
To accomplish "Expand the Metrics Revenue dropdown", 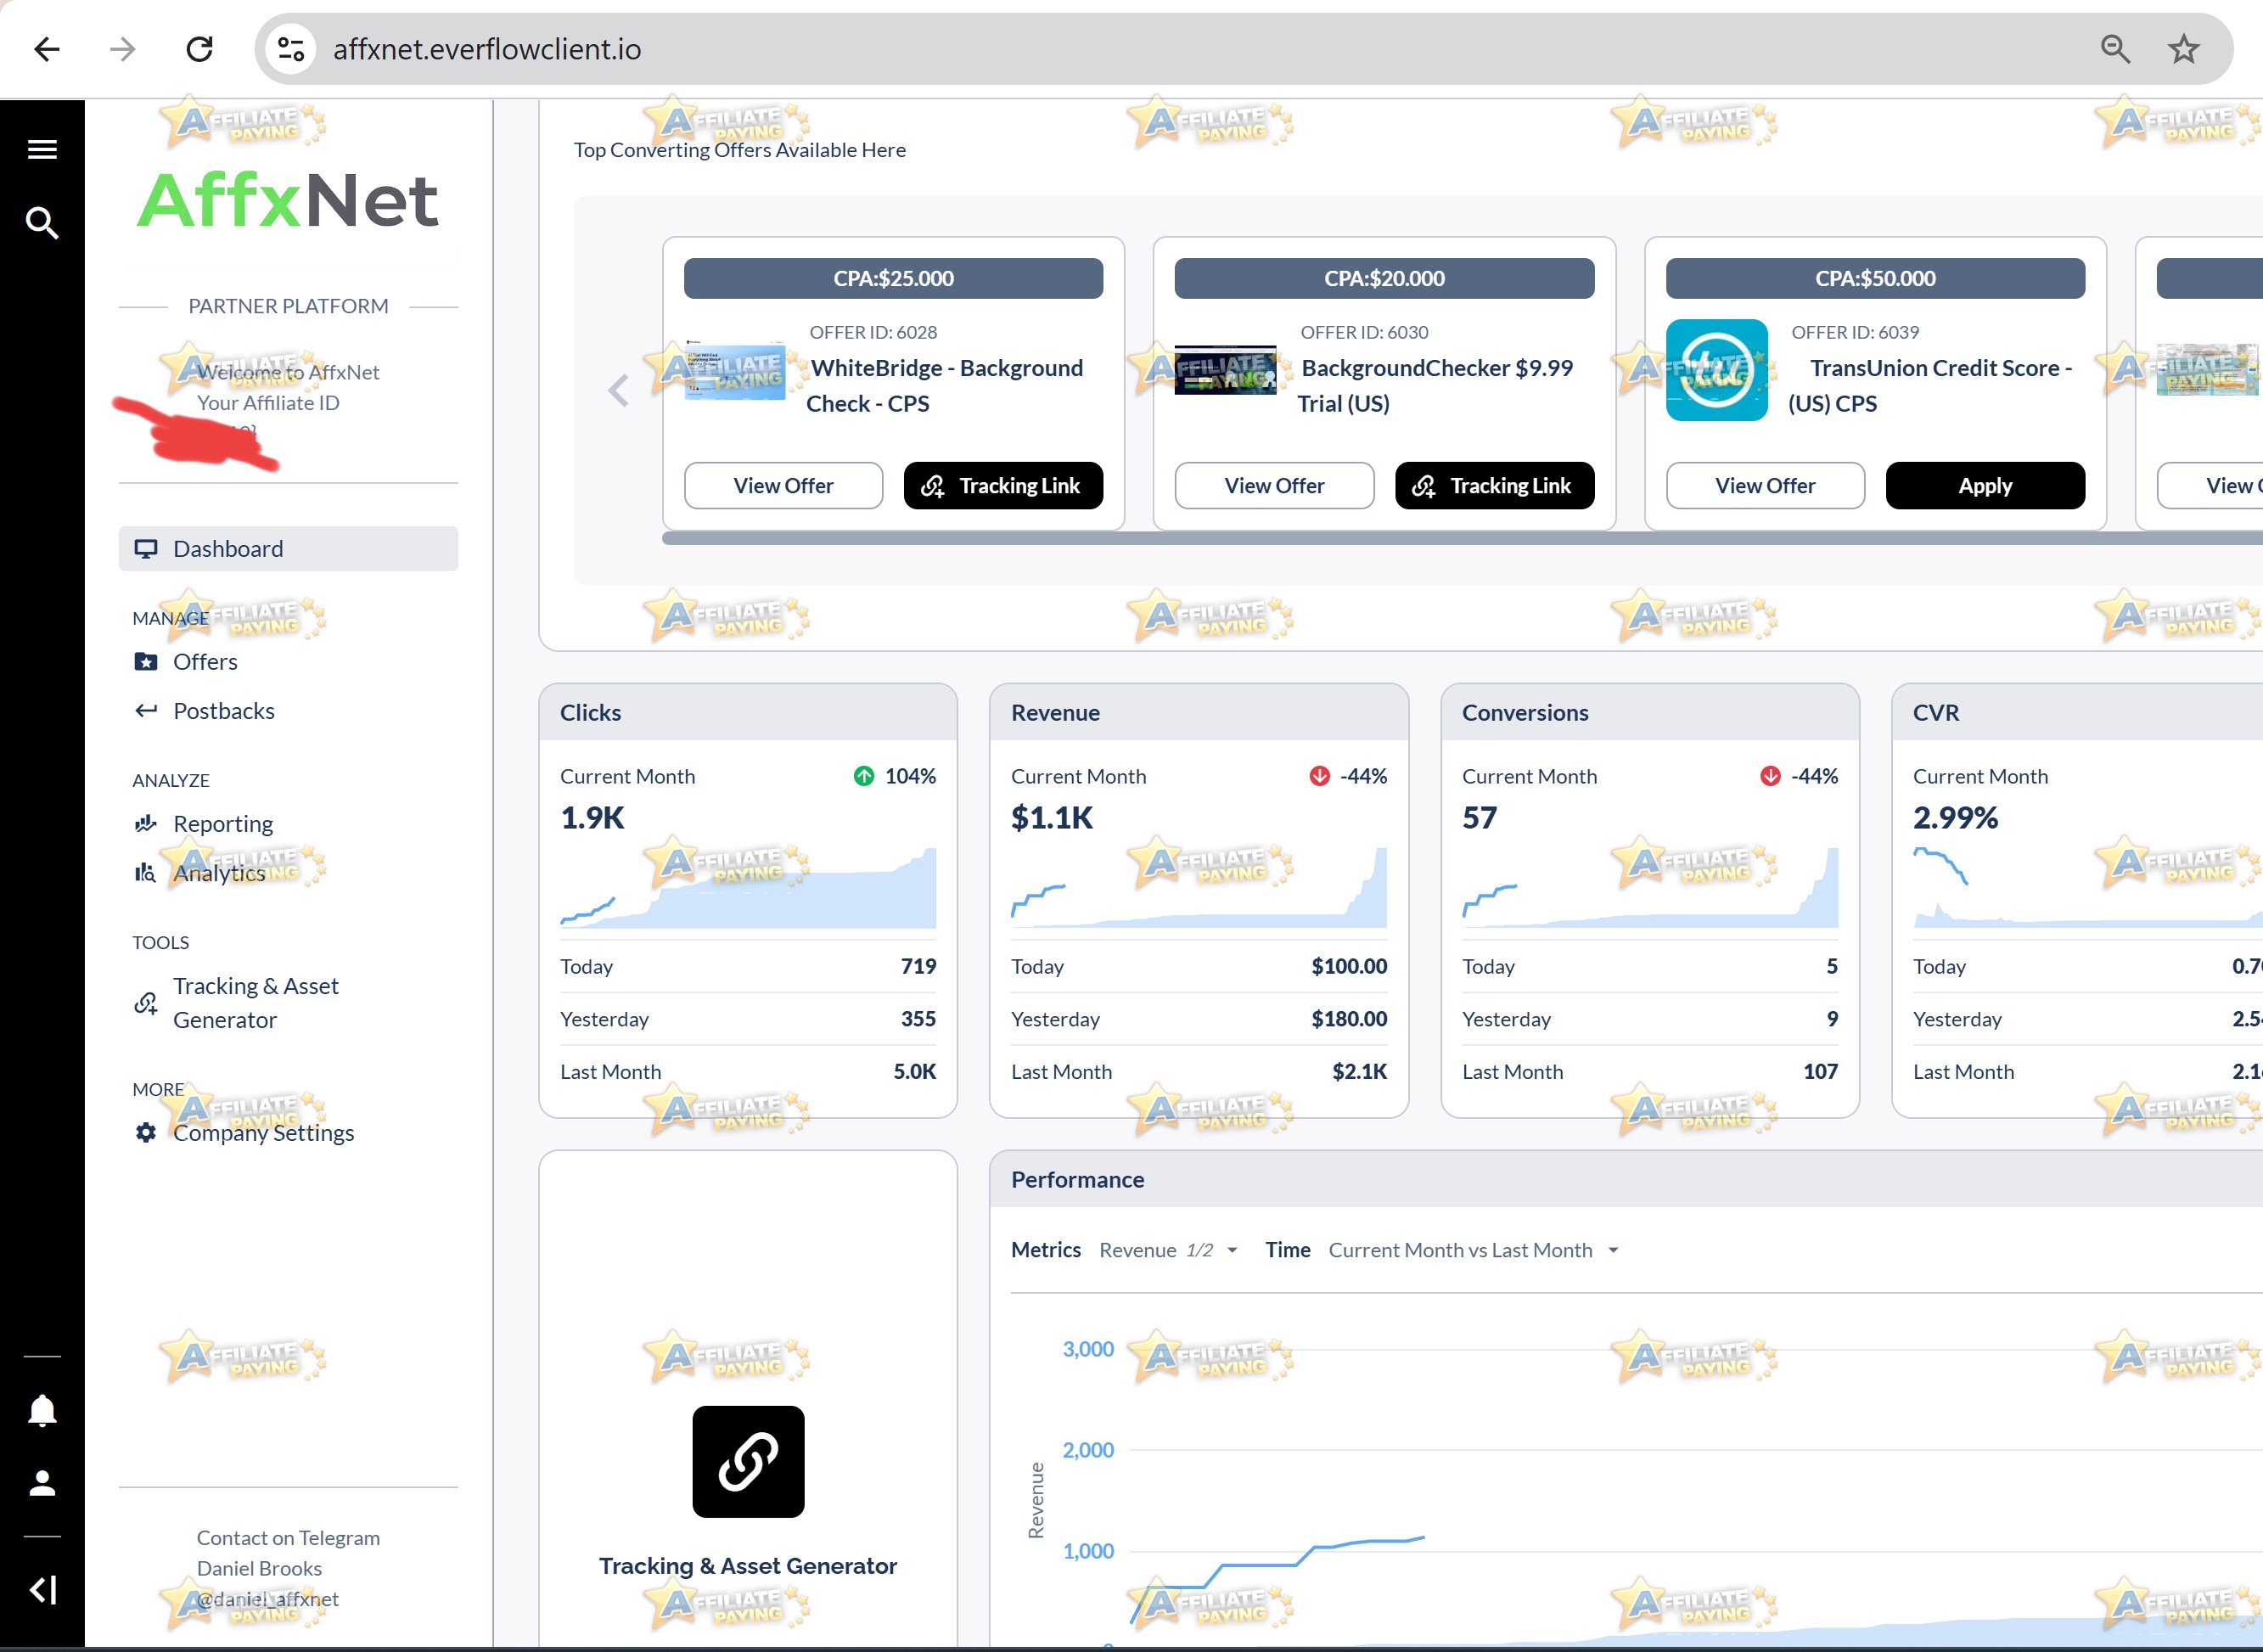I will point(1169,1250).
